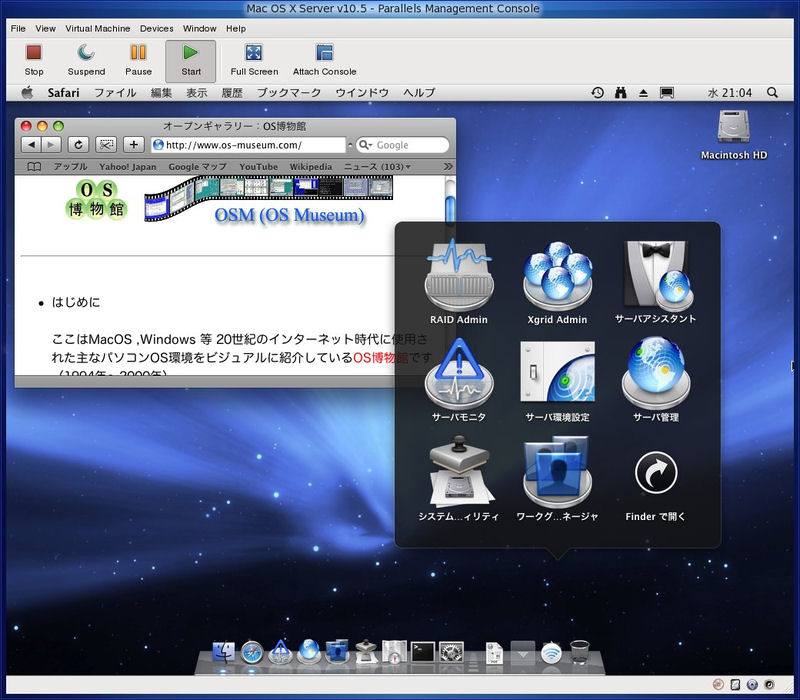Open the Parallels Window menu
This screenshot has height=700, width=800.
click(199, 29)
